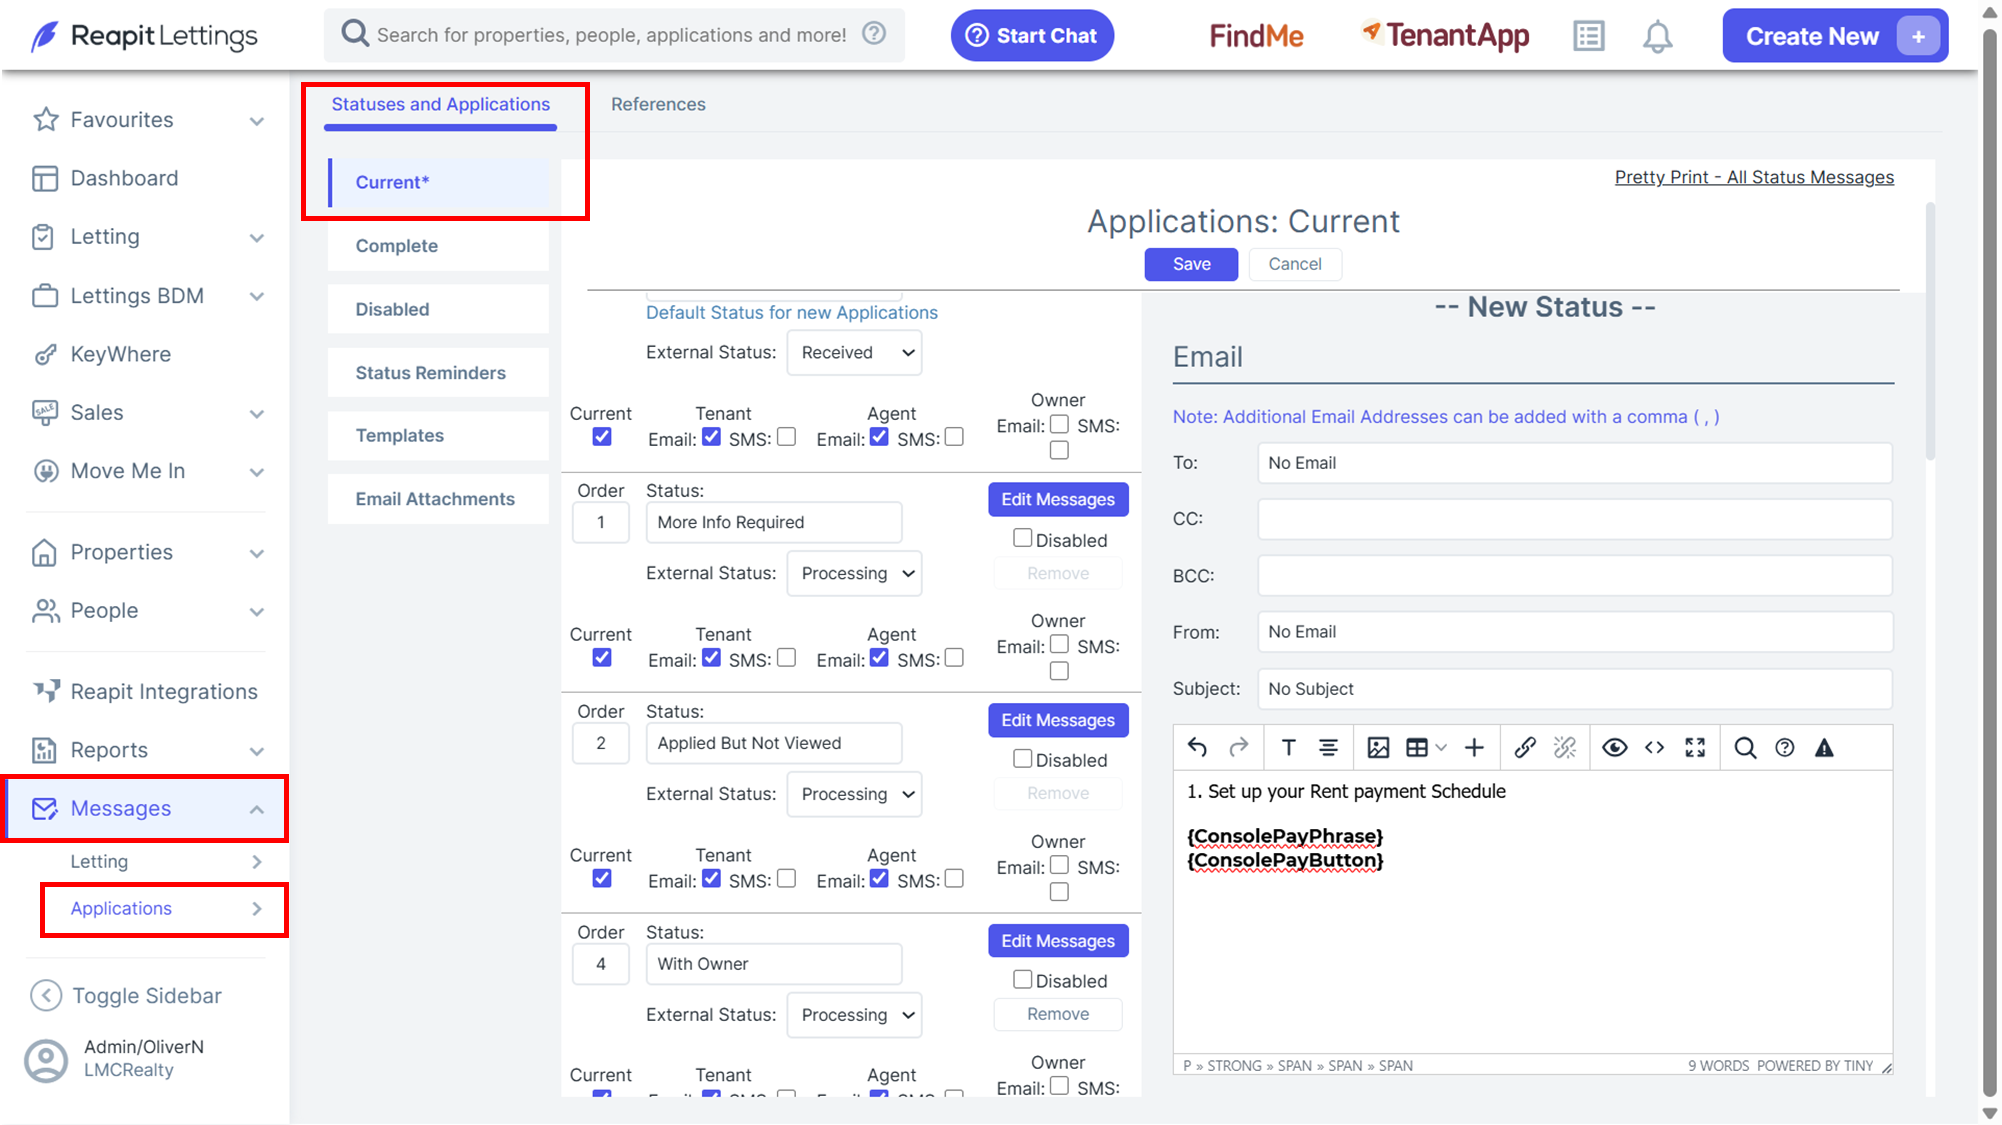Click the plus insert icon in the editor

[1474, 747]
